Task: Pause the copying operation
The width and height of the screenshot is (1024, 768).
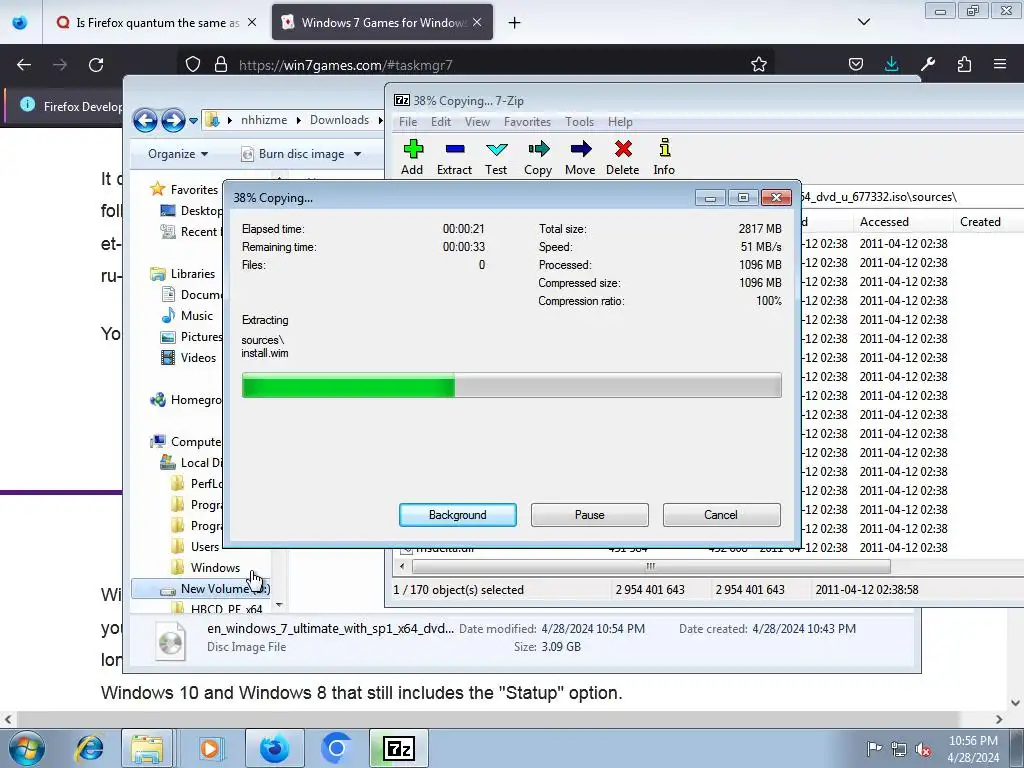Action: (590, 515)
